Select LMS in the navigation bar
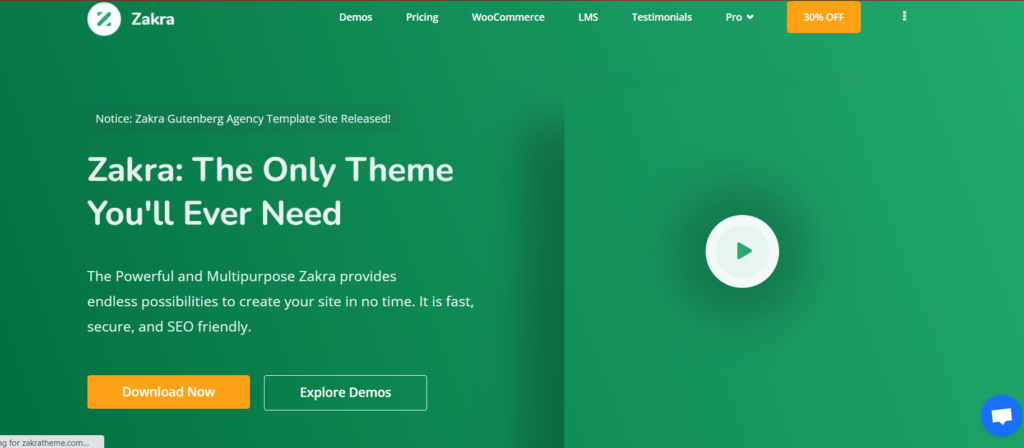 click(x=588, y=18)
